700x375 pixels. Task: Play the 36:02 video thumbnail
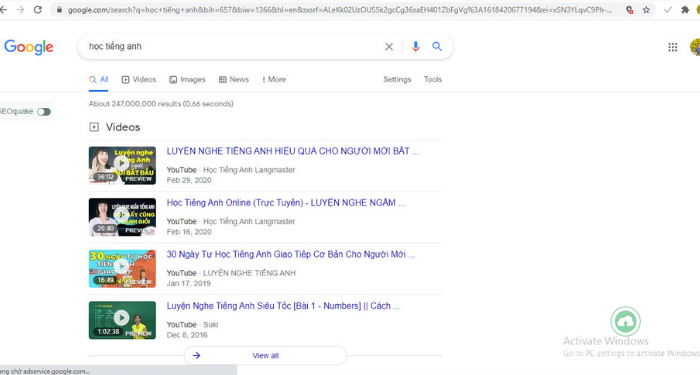(122, 165)
